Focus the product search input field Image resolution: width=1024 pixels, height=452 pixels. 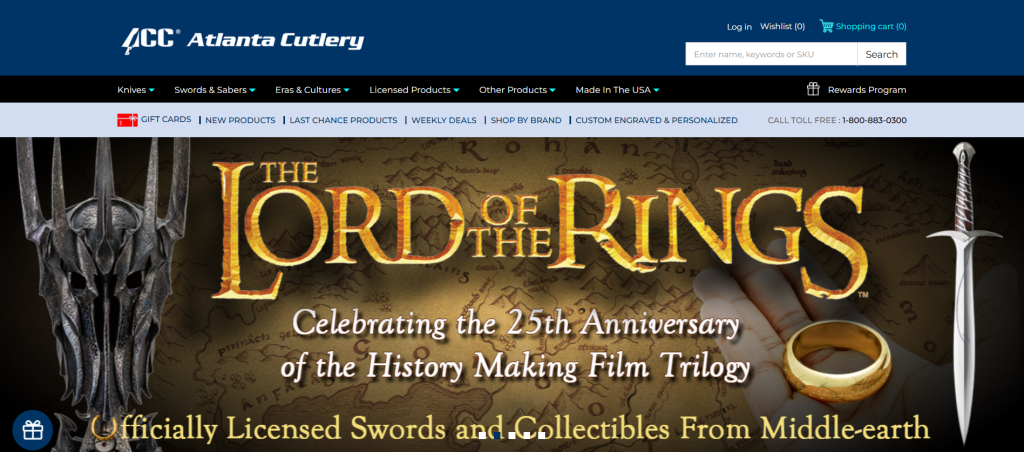click(x=771, y=54)
